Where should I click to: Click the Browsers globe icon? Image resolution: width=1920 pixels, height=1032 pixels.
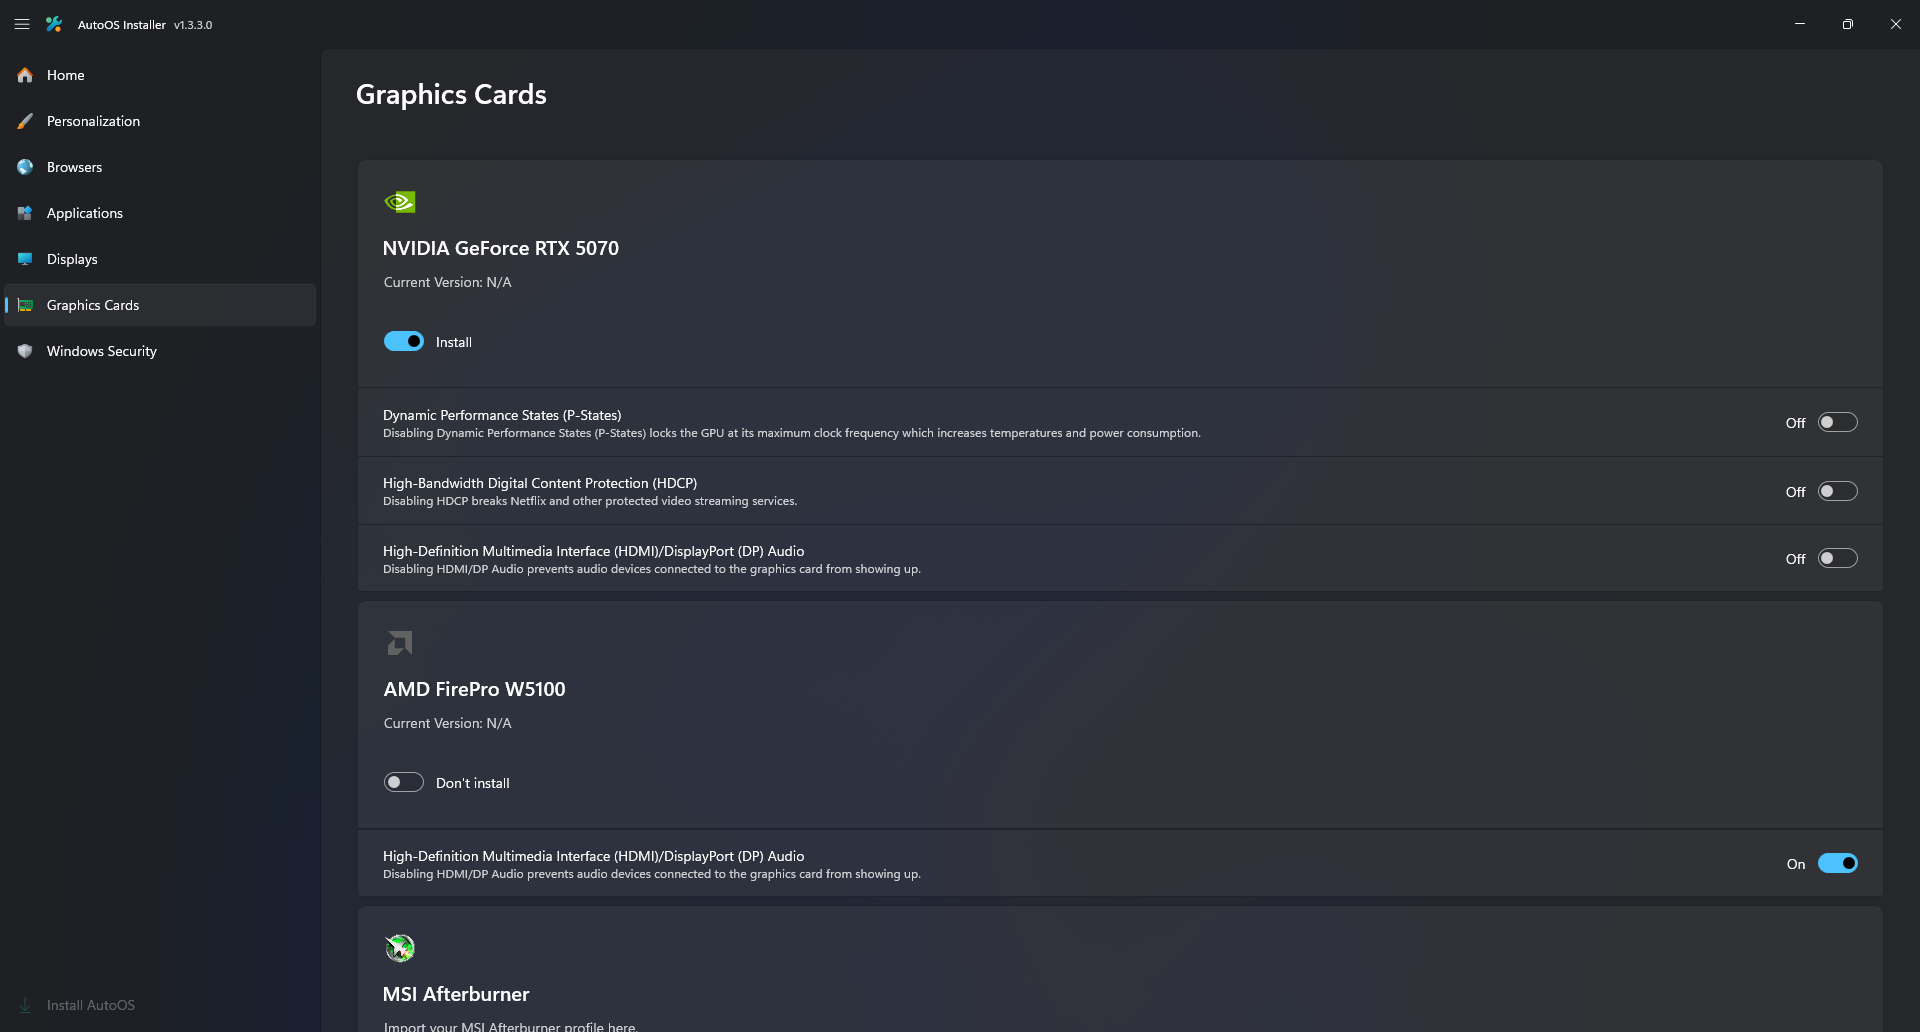point(25,167)
